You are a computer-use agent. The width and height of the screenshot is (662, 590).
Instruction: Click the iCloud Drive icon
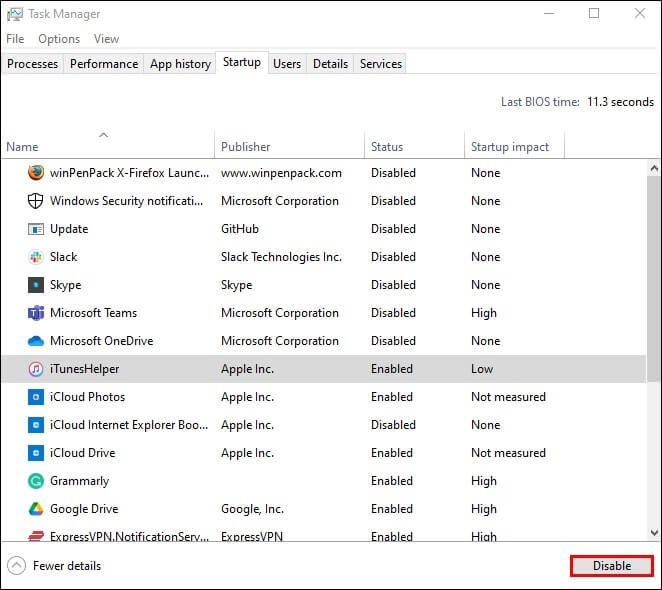(x=36, y=453)
